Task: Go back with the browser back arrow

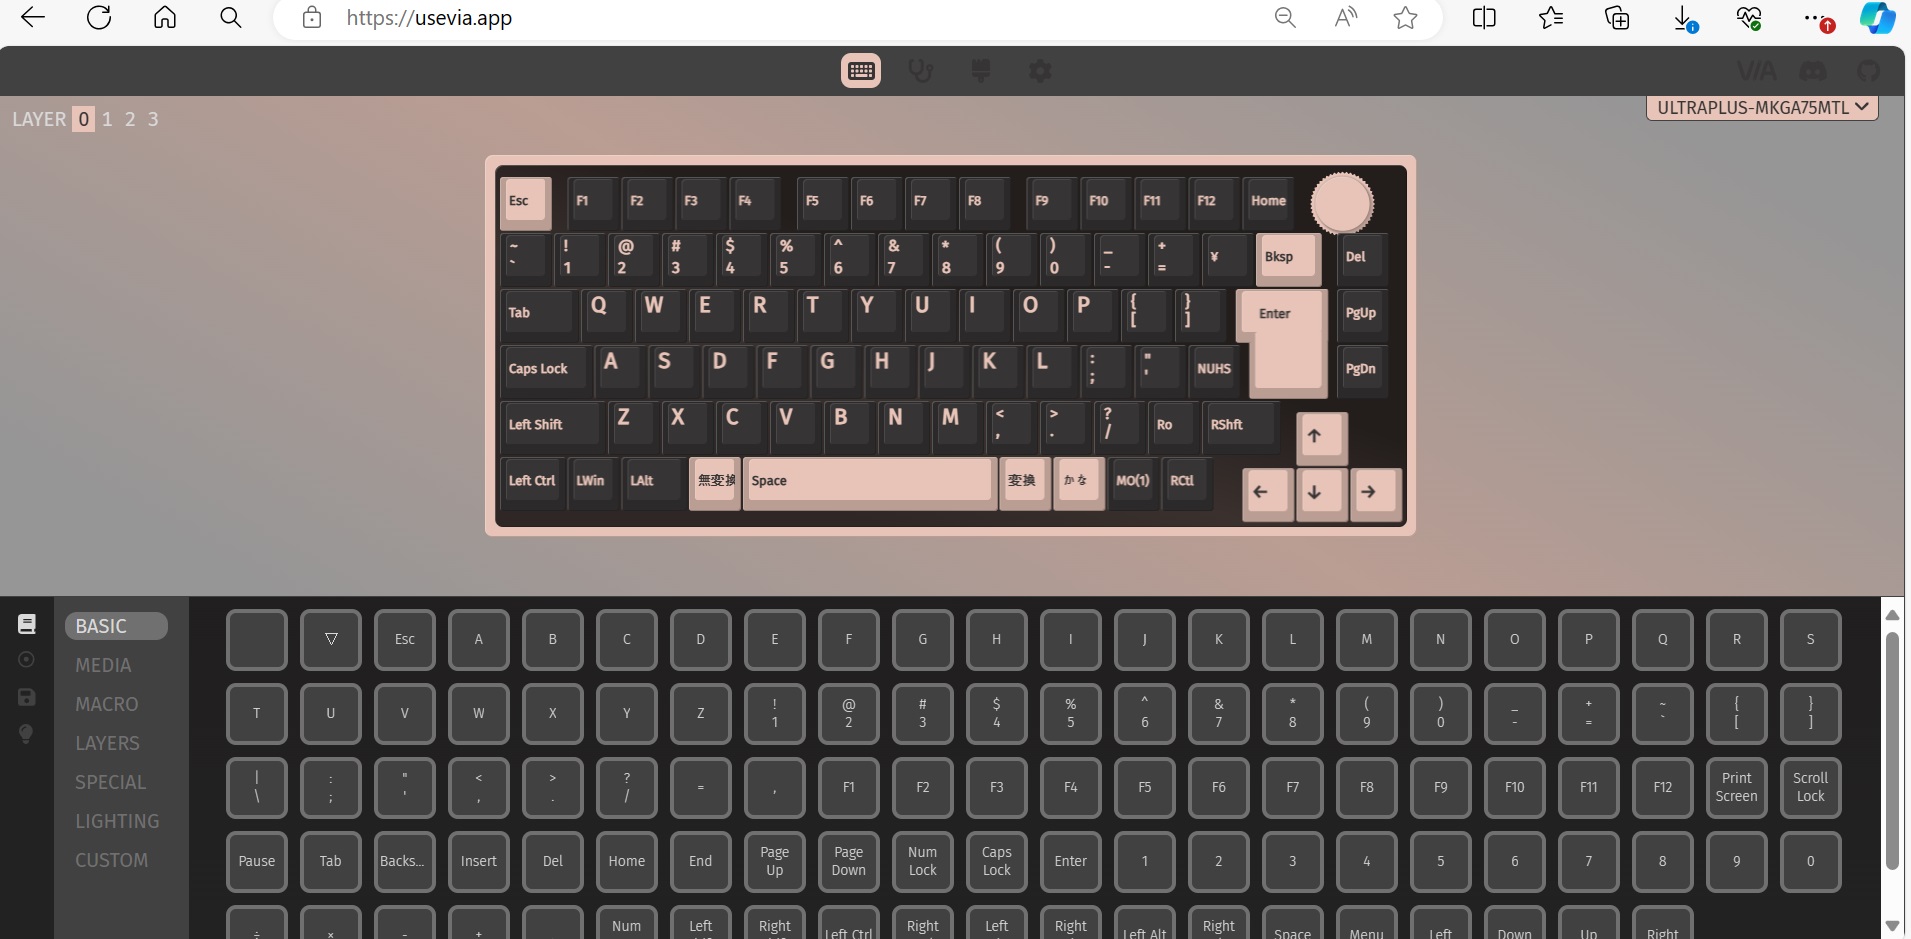Action: tap(33, 18)
